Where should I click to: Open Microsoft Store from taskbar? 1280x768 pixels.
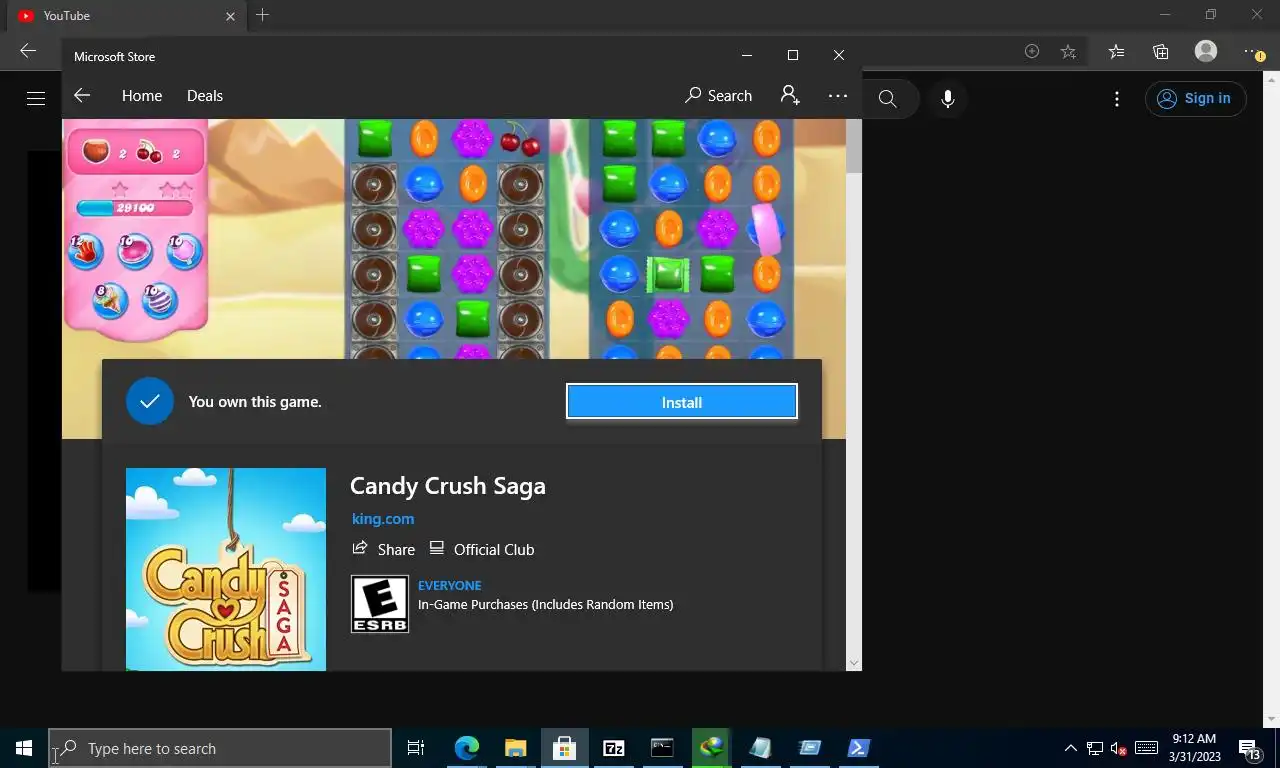point(564,748)
